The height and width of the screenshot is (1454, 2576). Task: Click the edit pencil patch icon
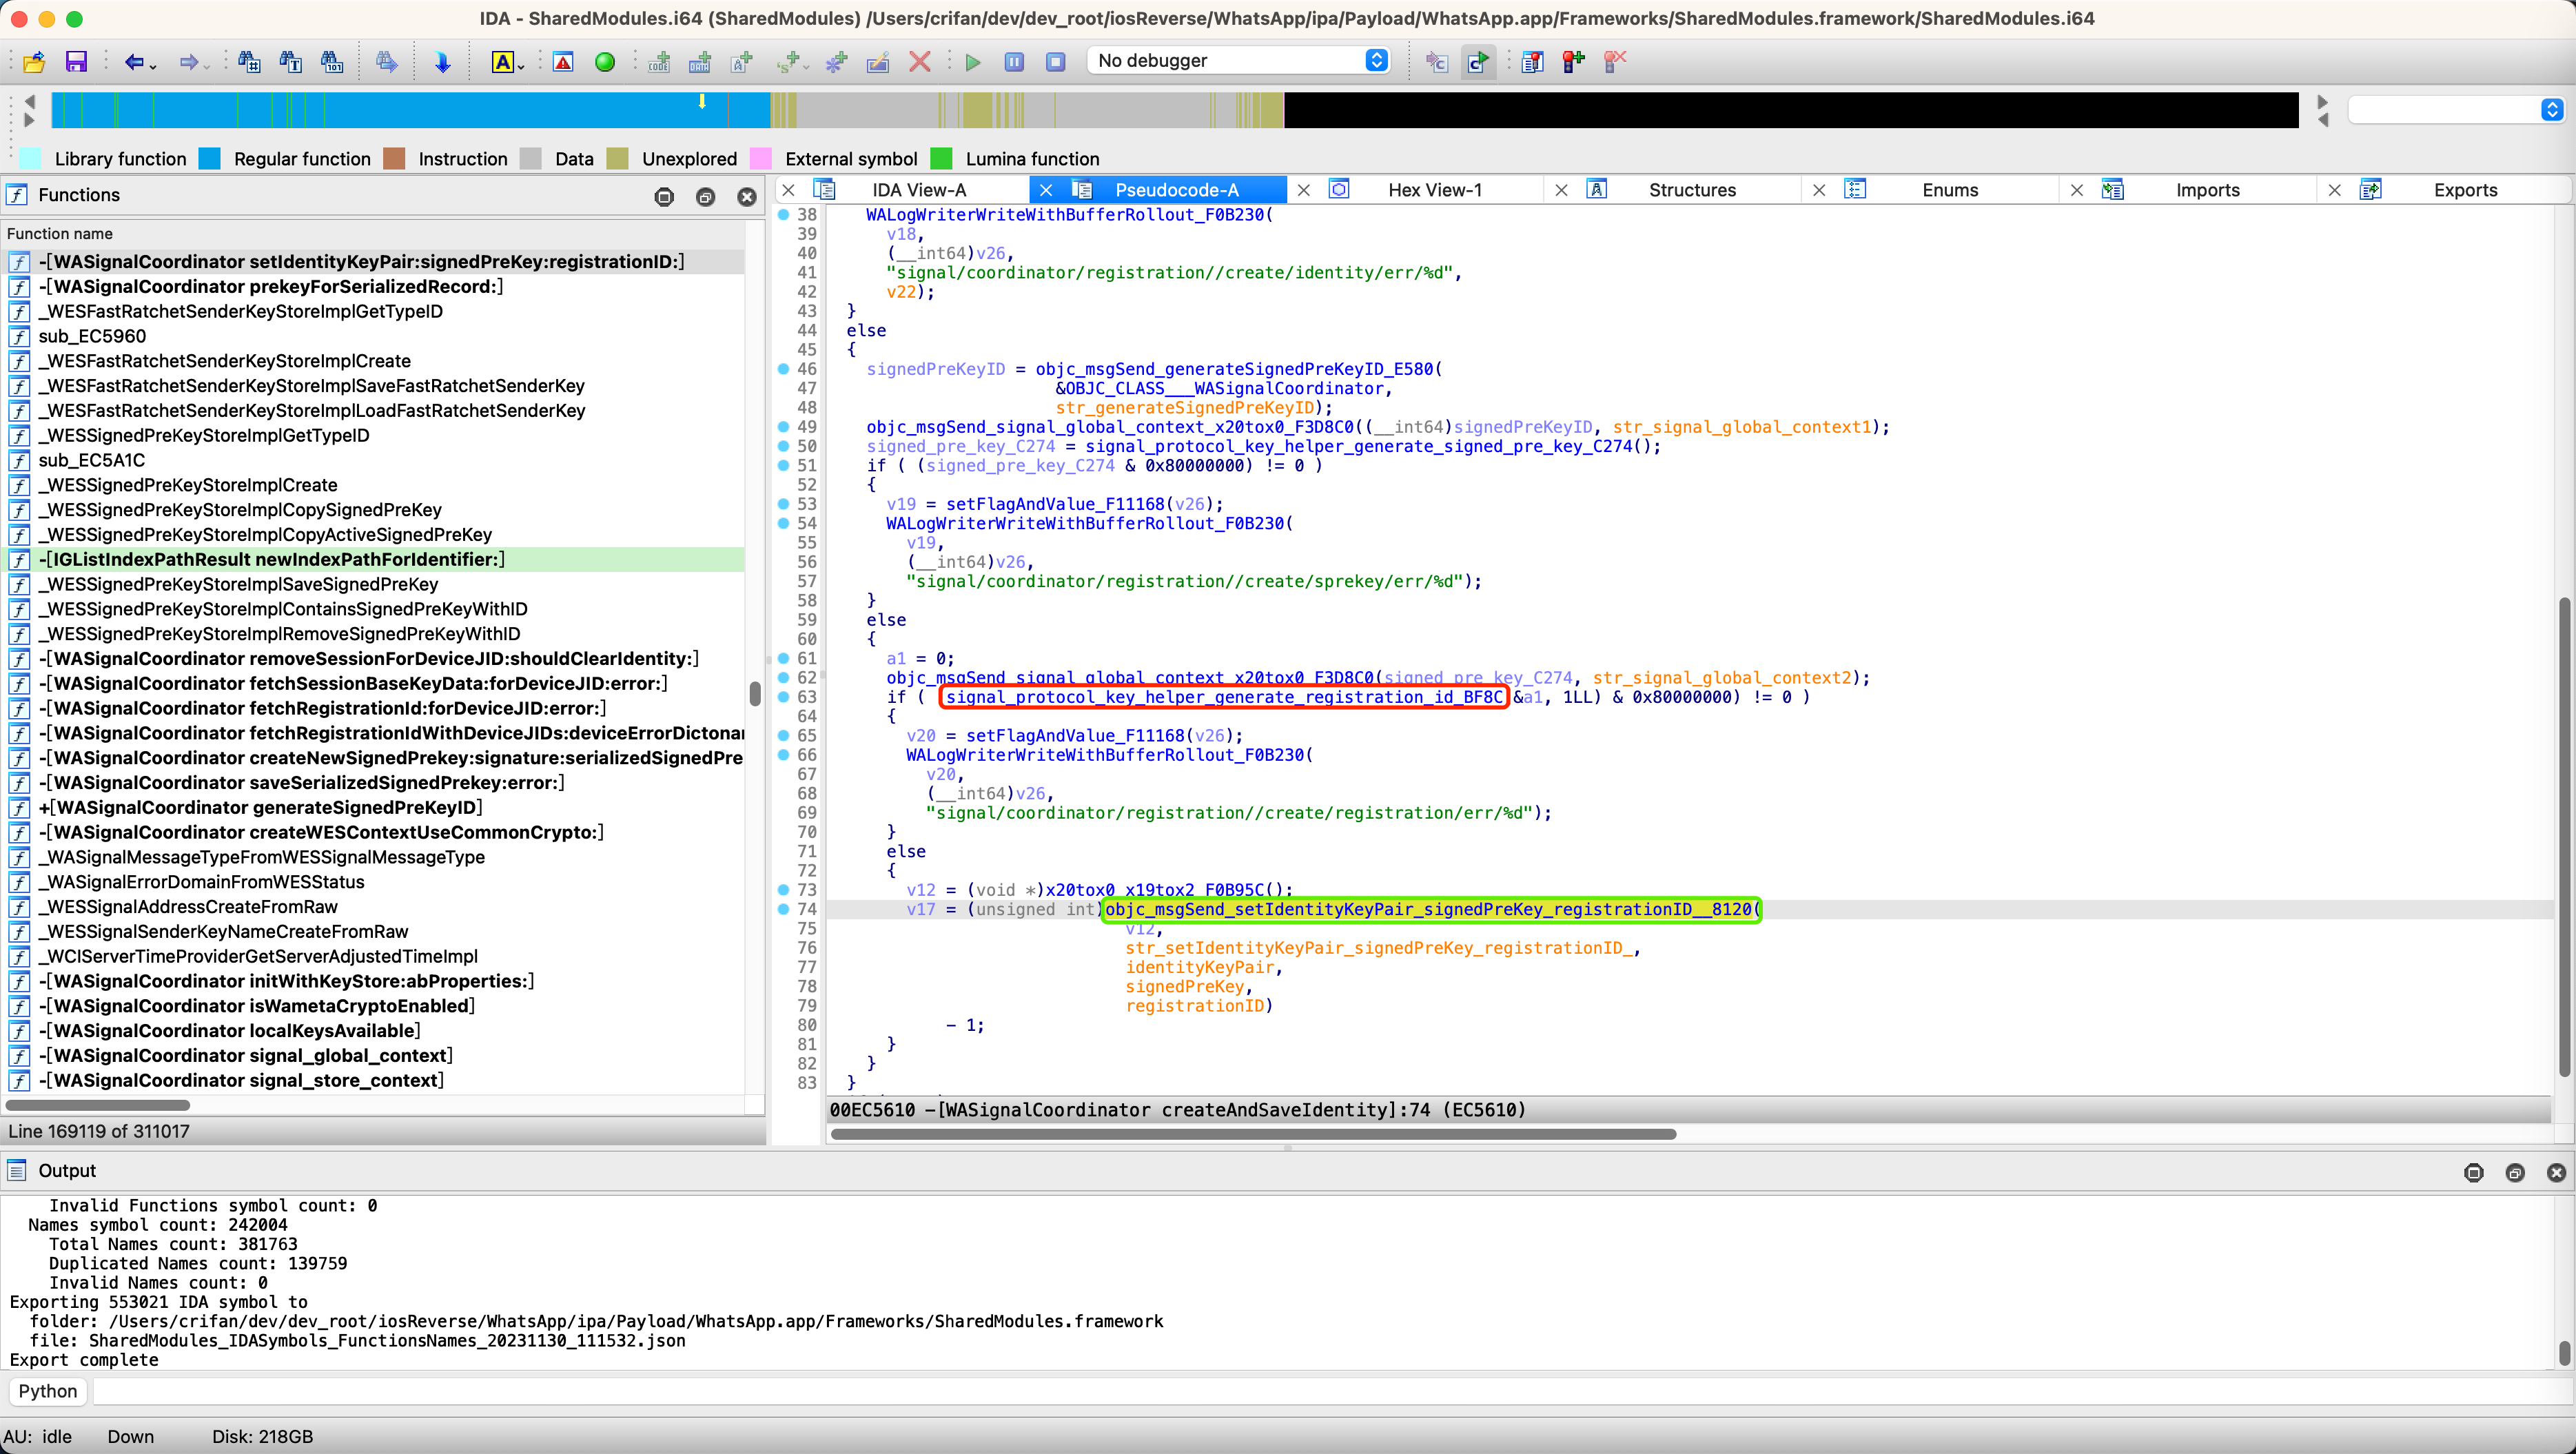(x=878, y=62)
